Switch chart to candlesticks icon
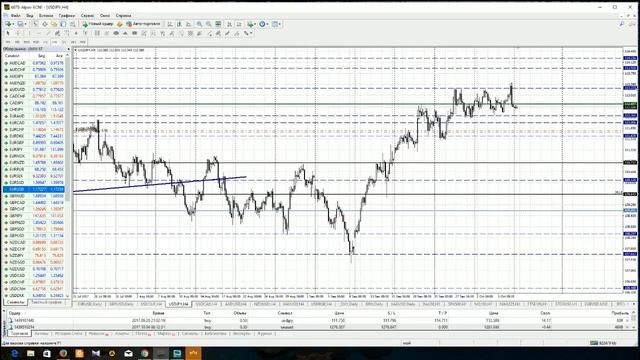Image resolution: width=640 pixels, height=360 pixels. point(179,24)
